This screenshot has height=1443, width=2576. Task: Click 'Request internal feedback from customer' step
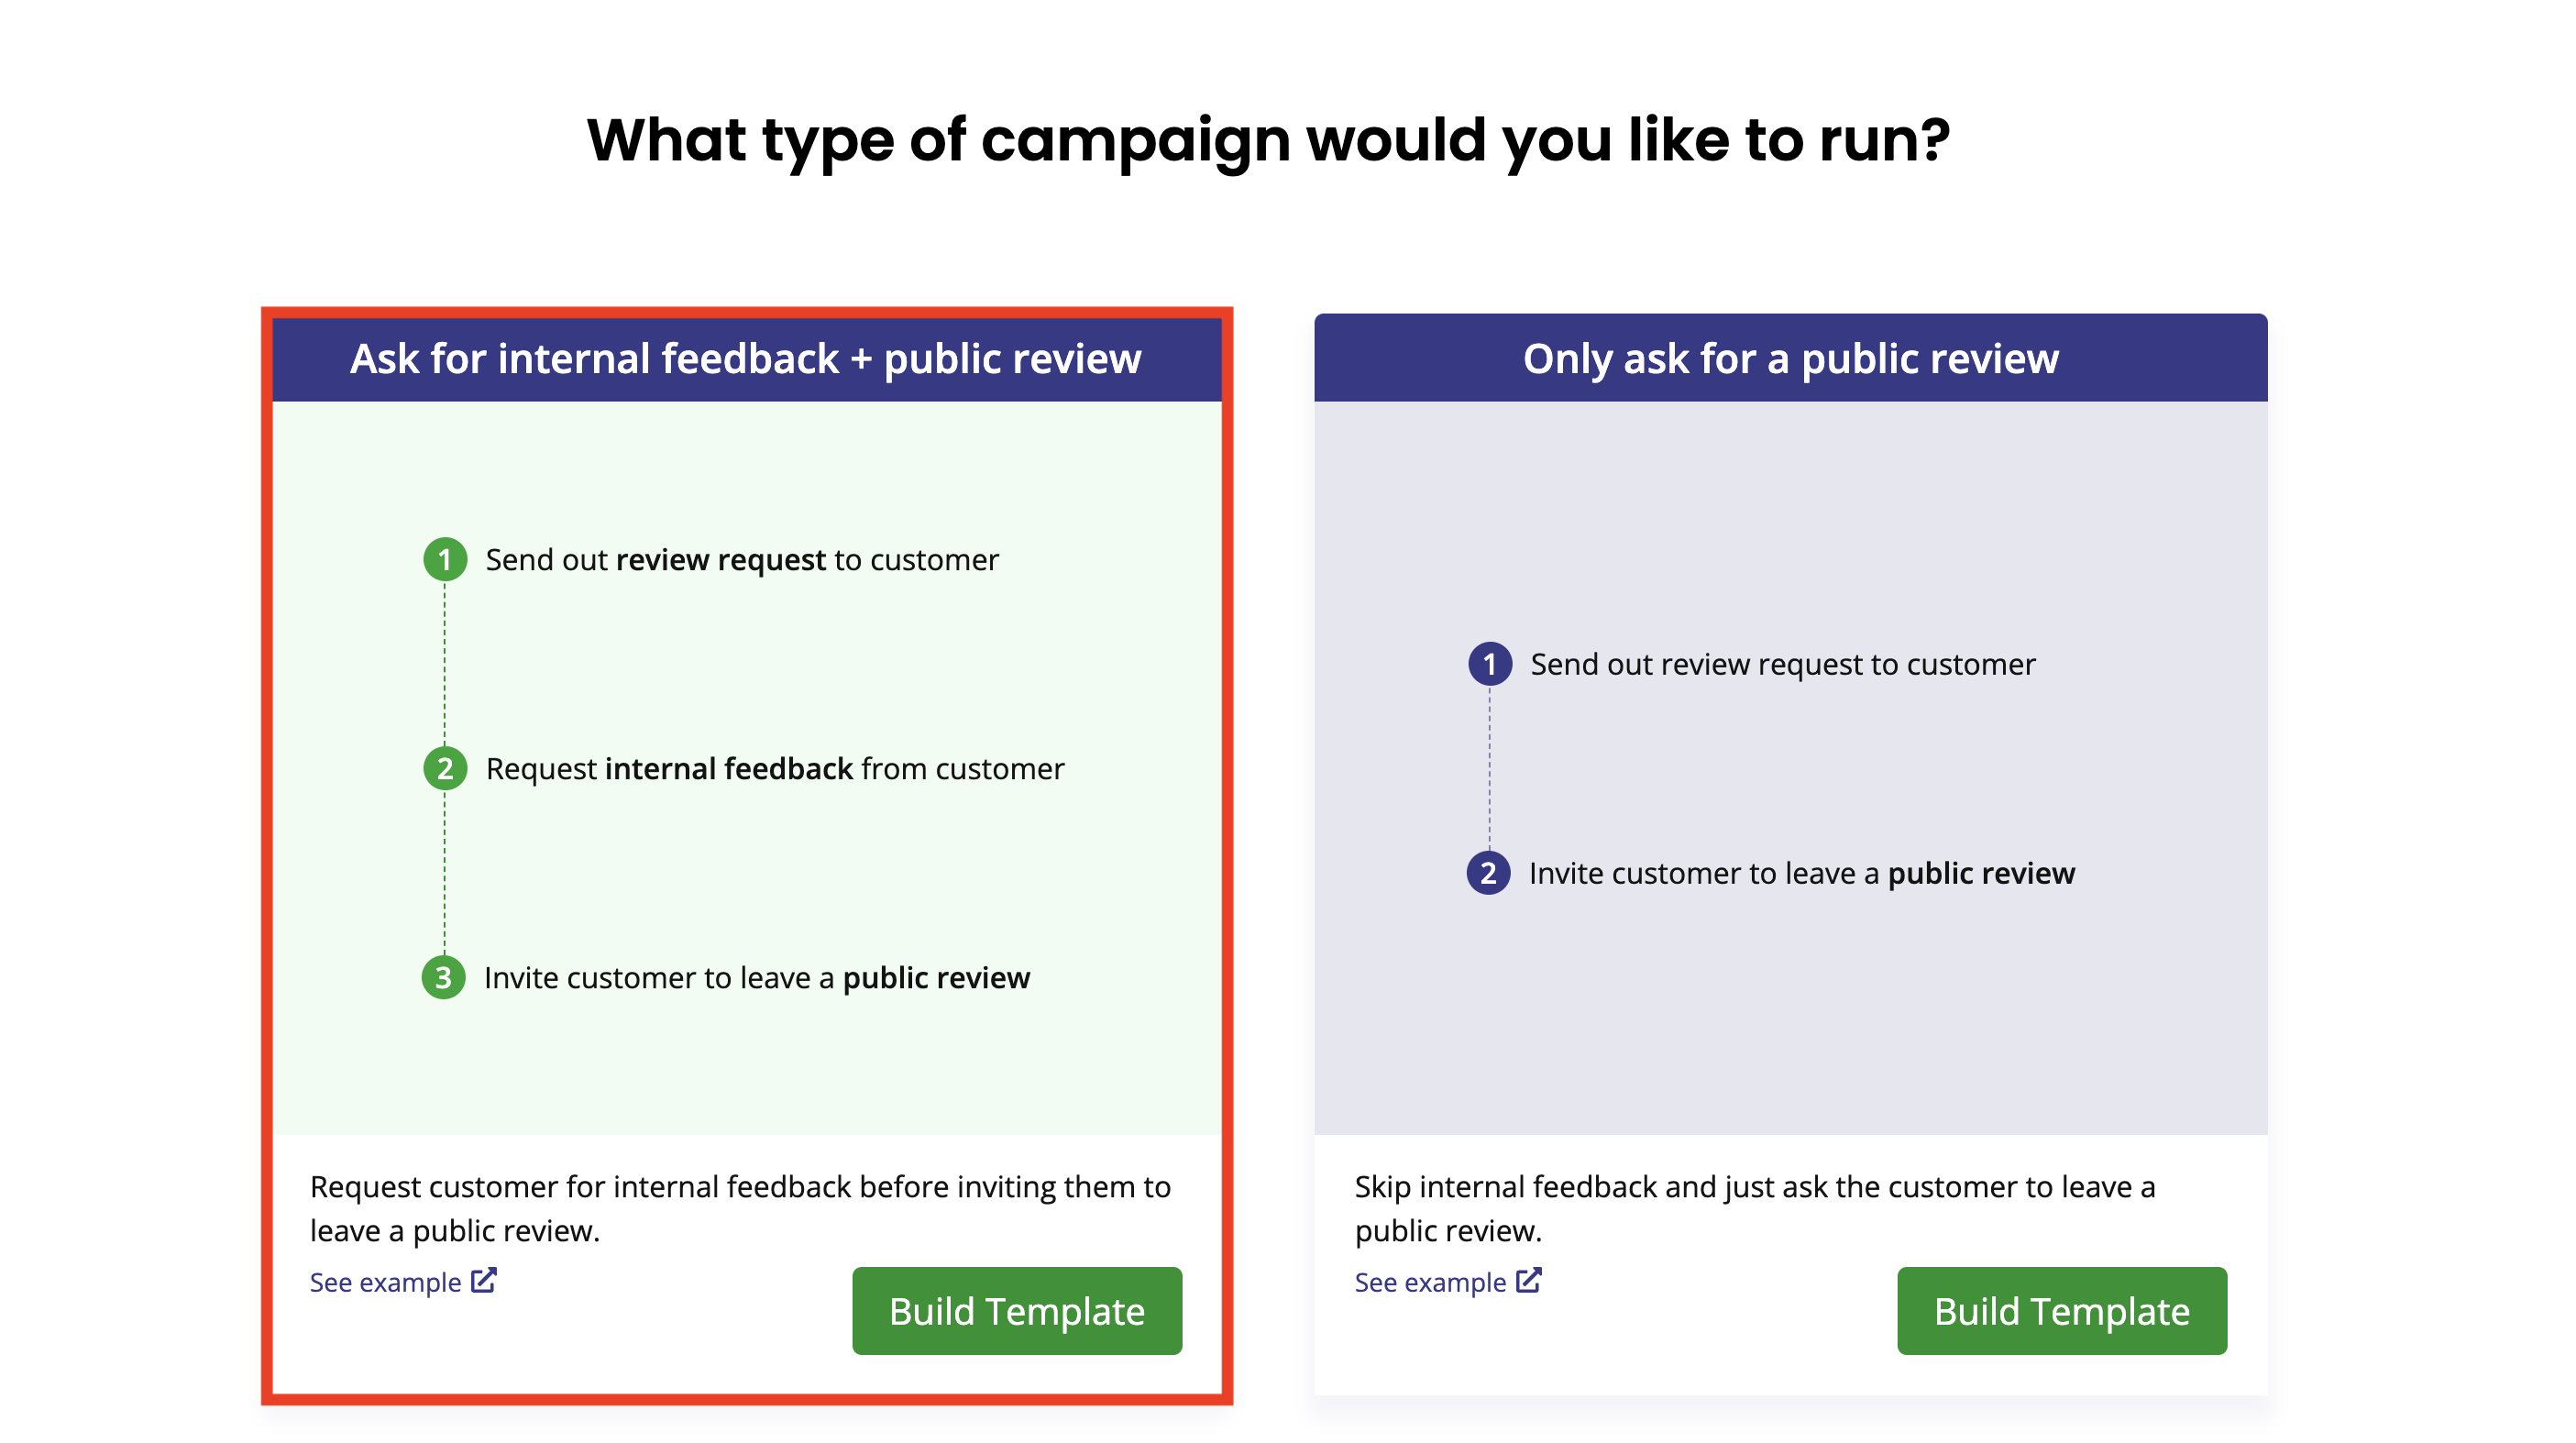(775, 769)
